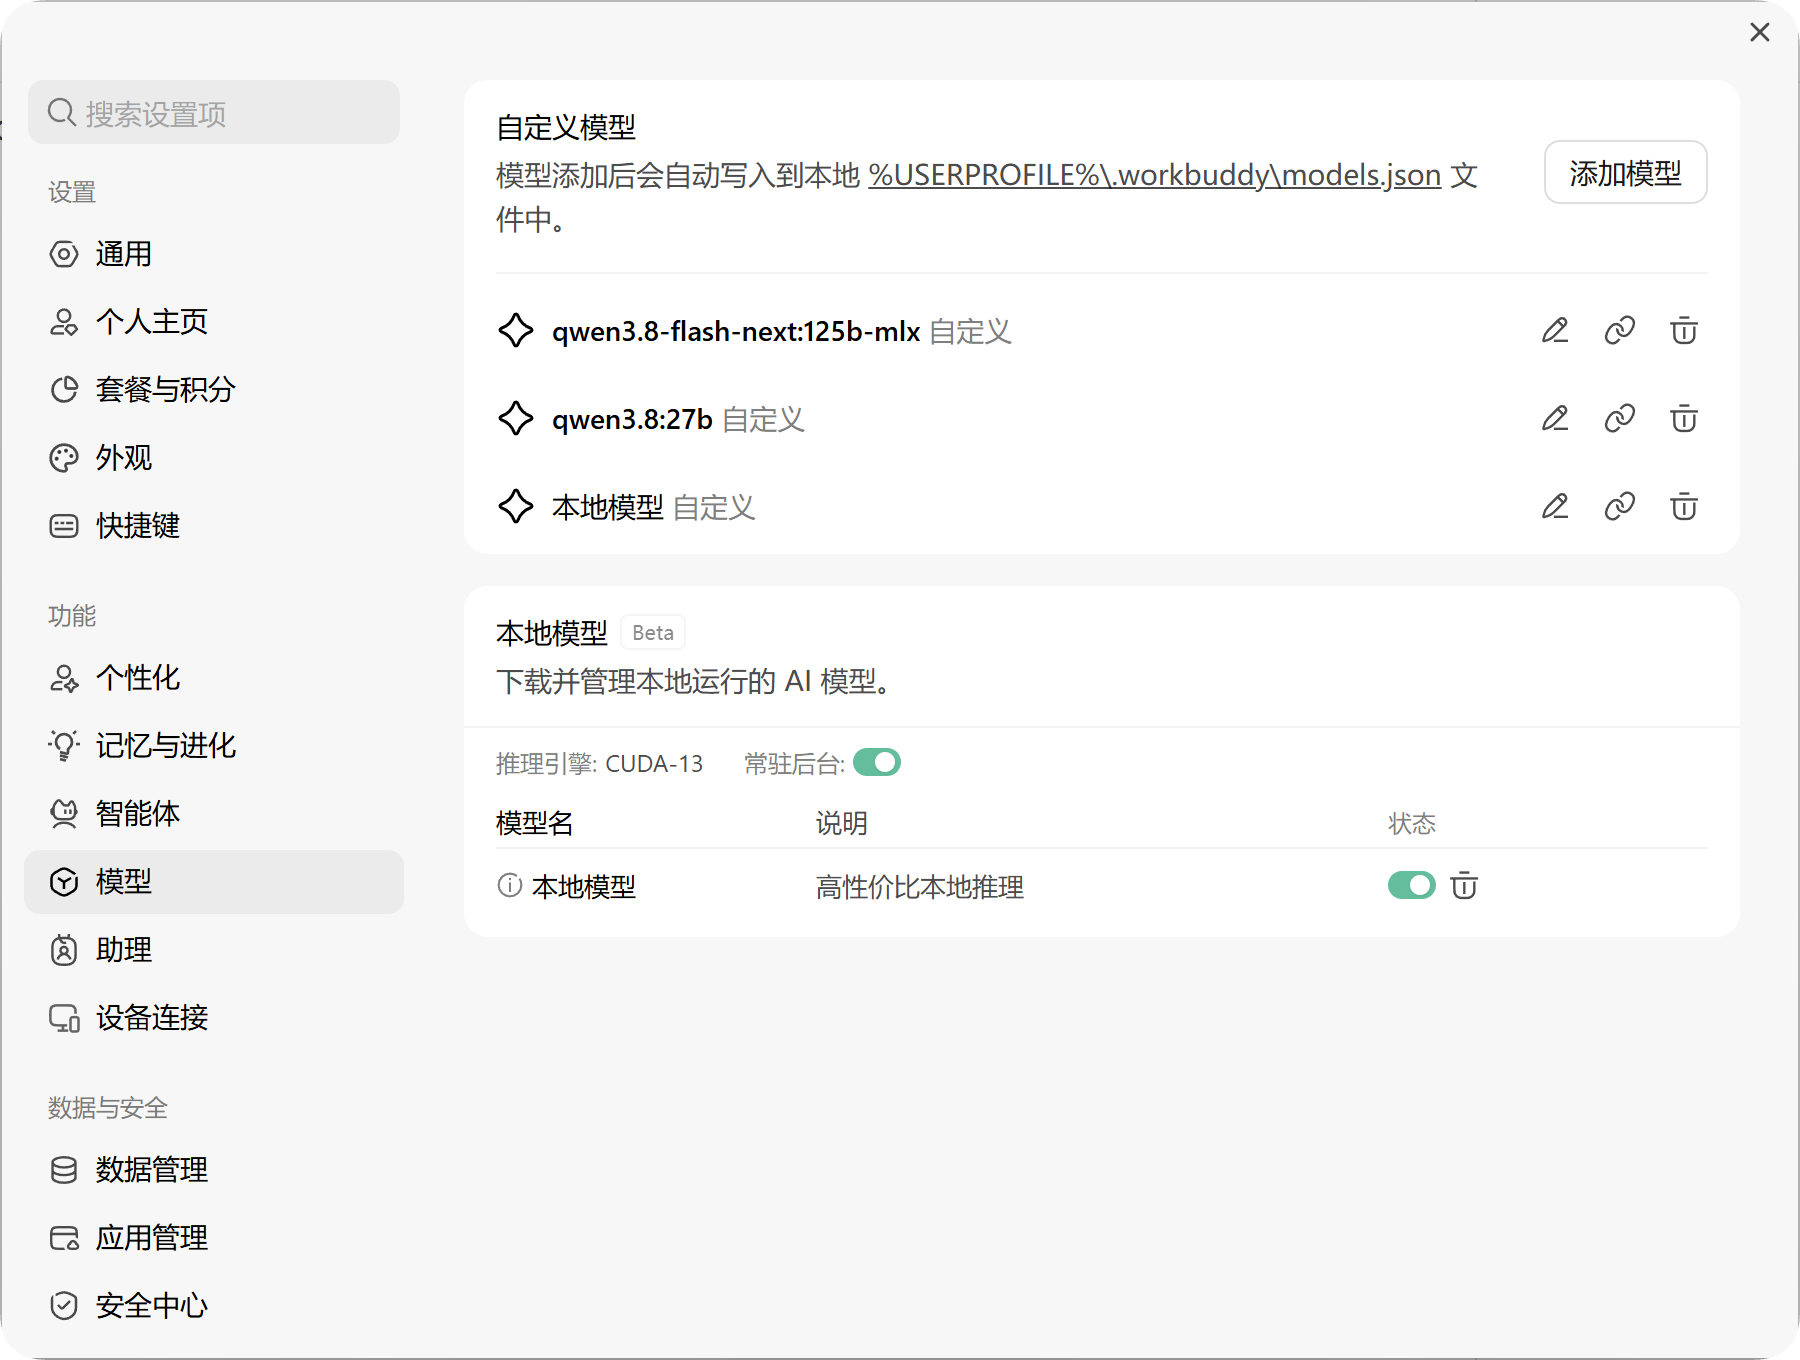1800x1360 pixels.
Task: Open 快捷键 settings
Action: 214,526
